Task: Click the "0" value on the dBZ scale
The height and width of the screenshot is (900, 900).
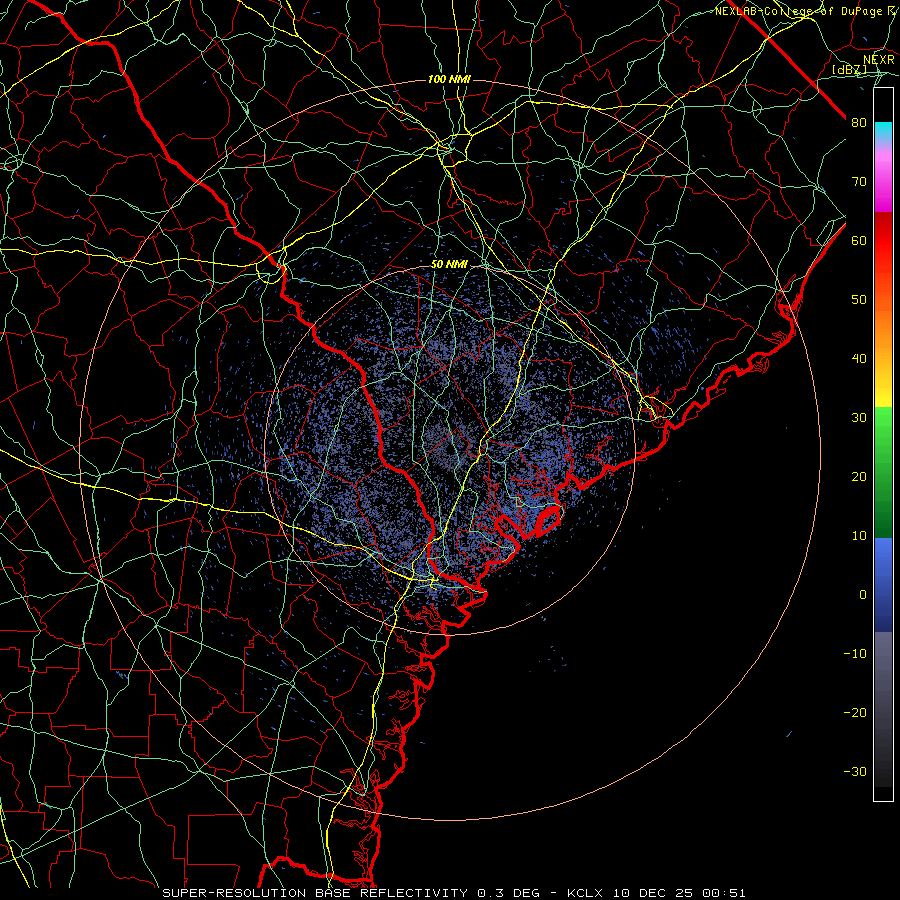Action: pyautogui.click(x=863, y=595)
